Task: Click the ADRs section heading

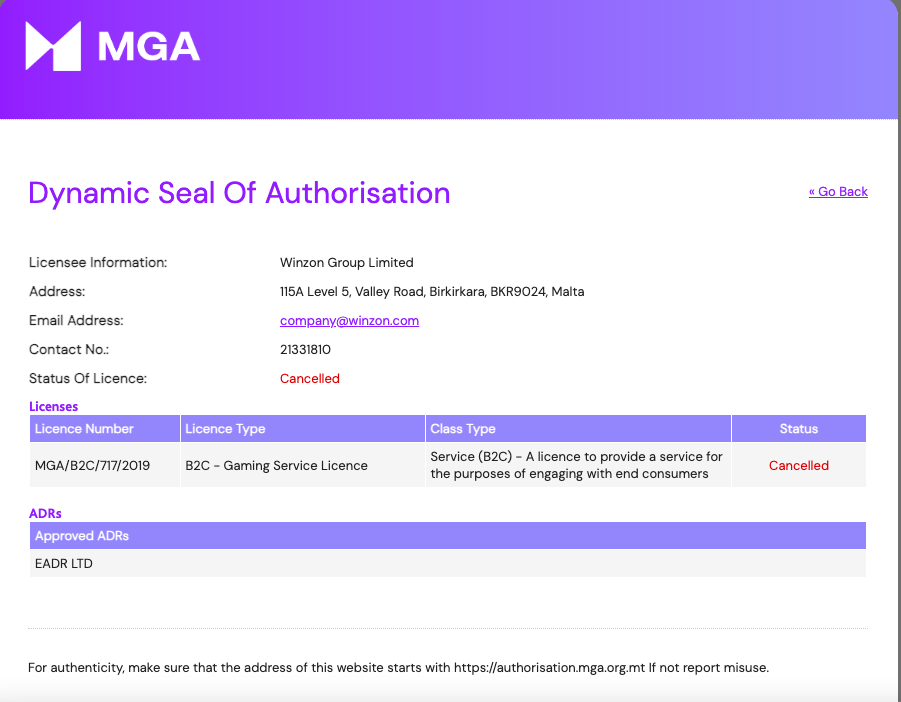Action: tap(46, 513)
